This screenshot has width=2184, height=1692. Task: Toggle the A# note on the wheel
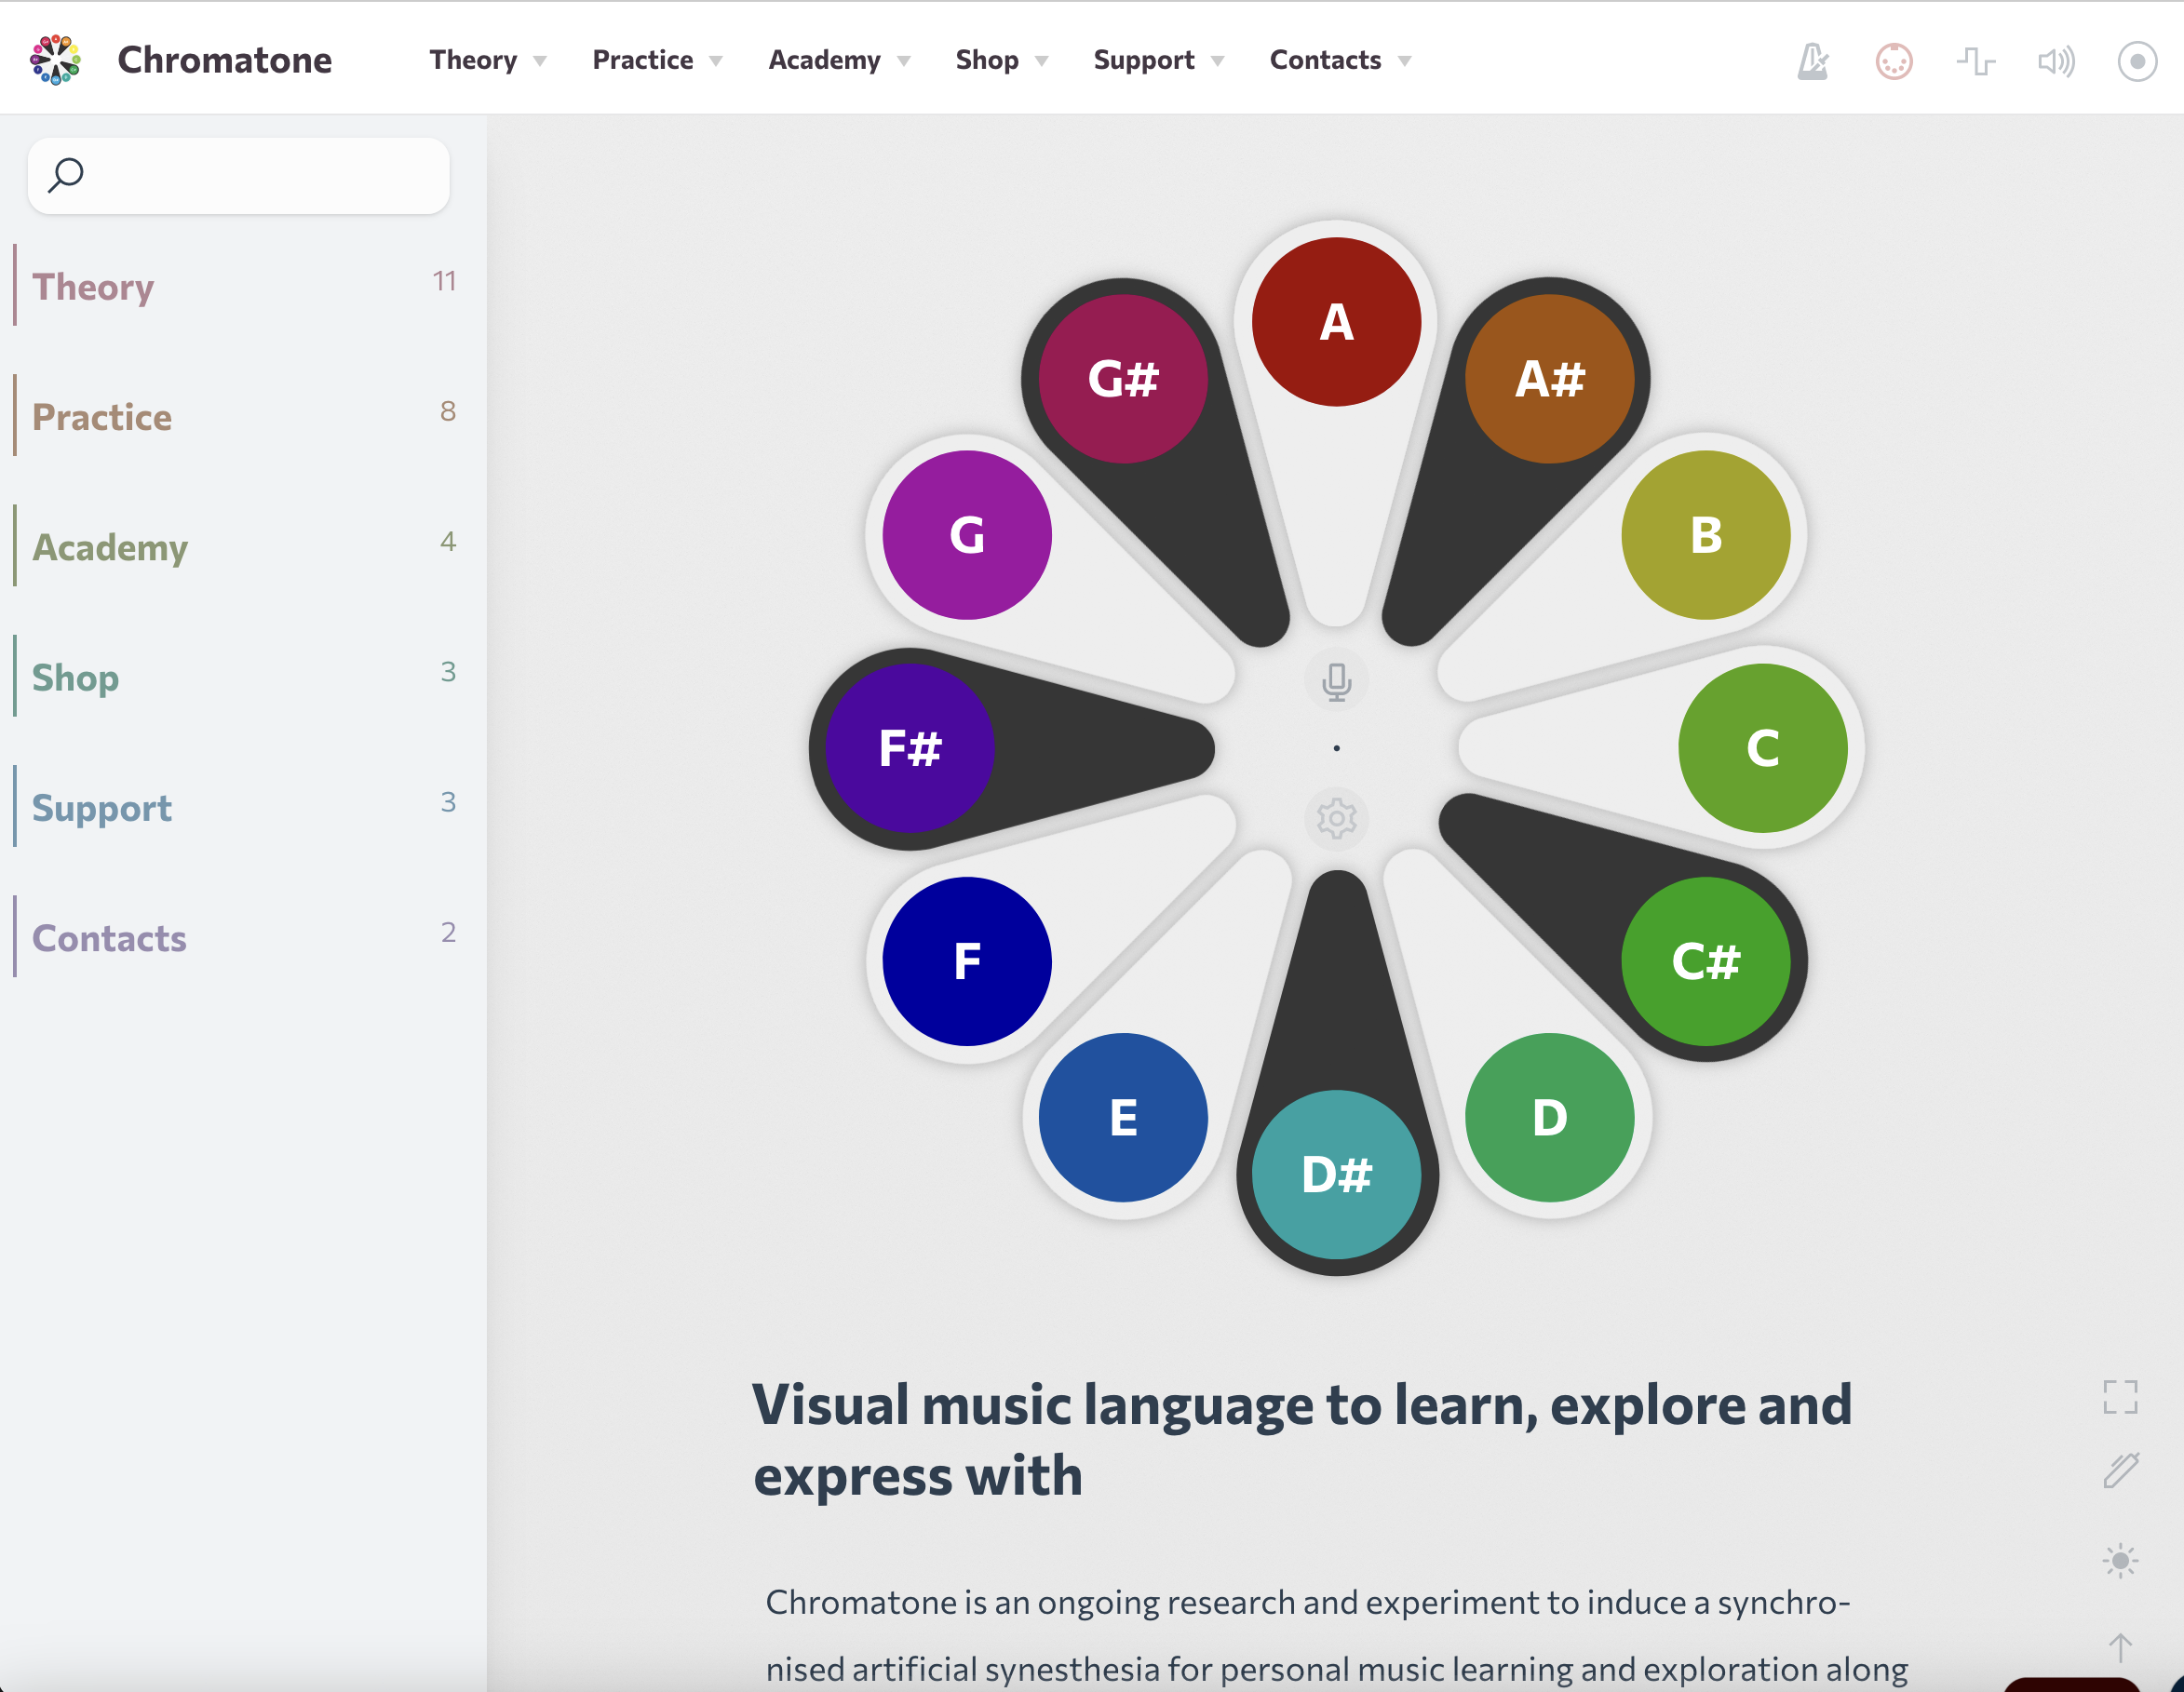click(x=1549, y=379)
